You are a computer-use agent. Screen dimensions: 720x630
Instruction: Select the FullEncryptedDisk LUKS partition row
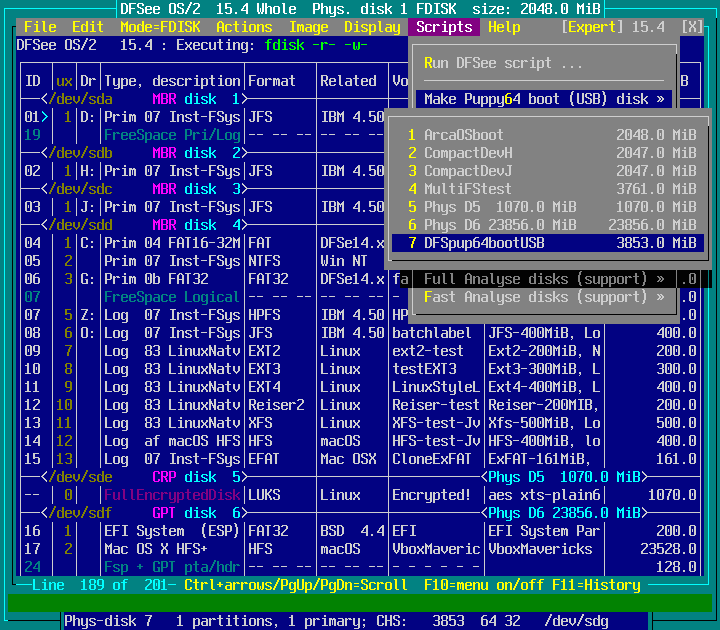[172, 495]
